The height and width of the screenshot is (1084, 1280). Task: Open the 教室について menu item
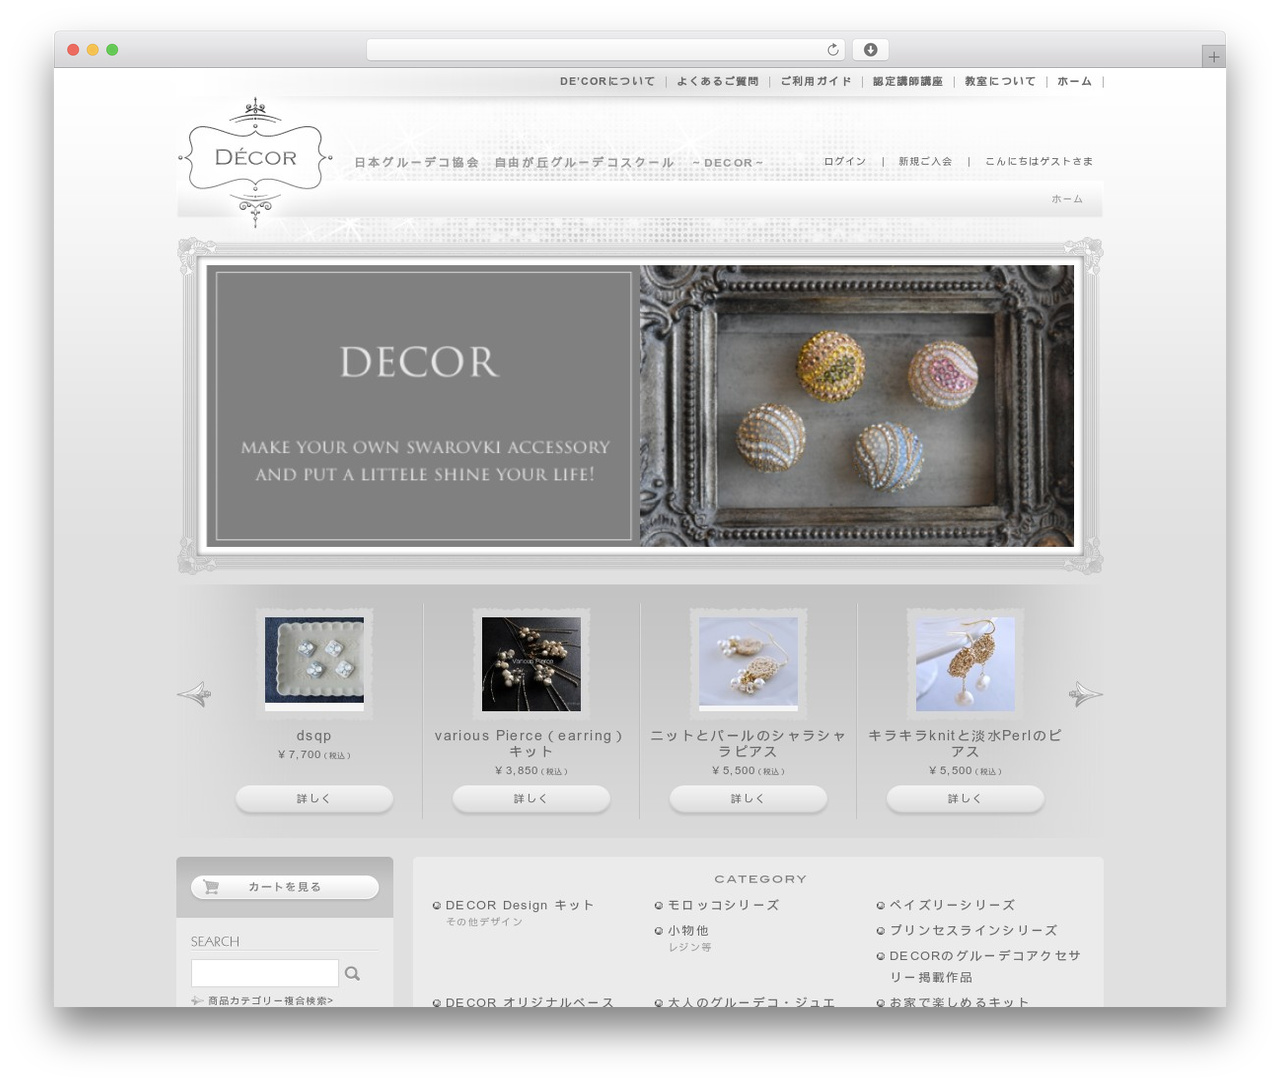[1000, 82]
